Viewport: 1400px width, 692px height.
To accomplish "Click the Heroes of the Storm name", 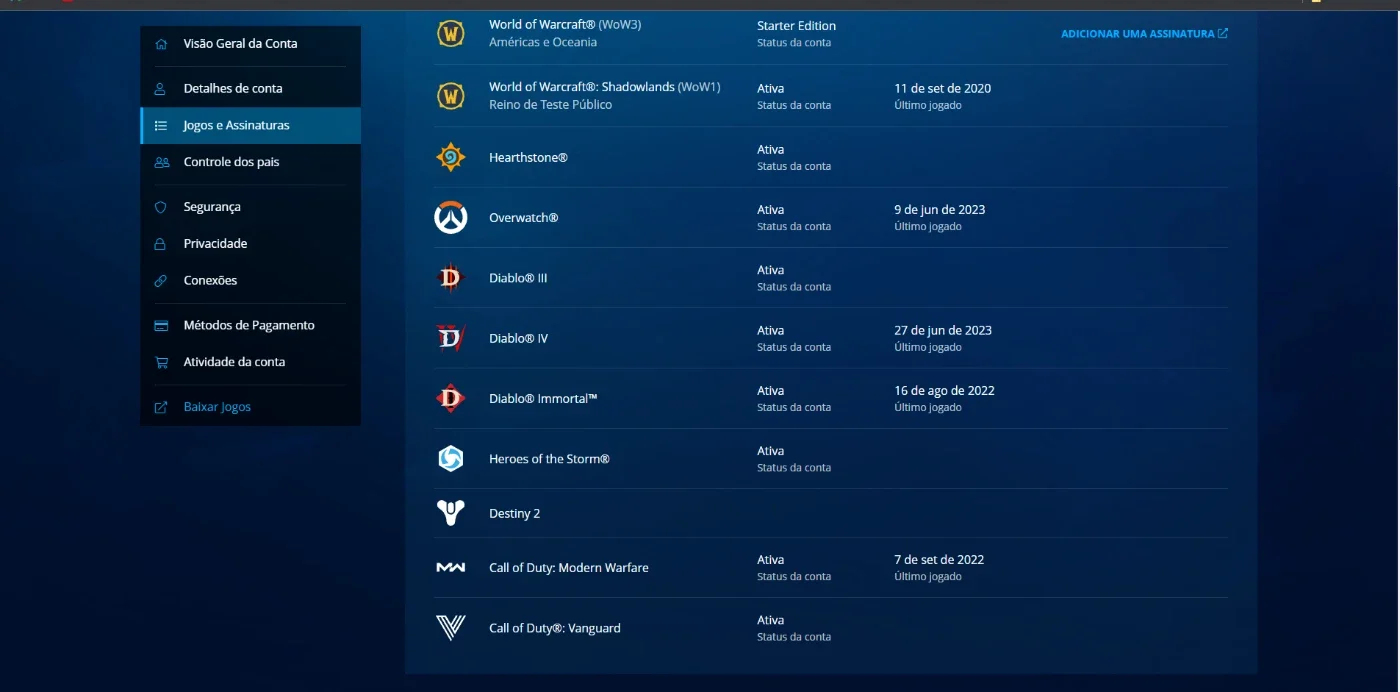I will point(549,459).
